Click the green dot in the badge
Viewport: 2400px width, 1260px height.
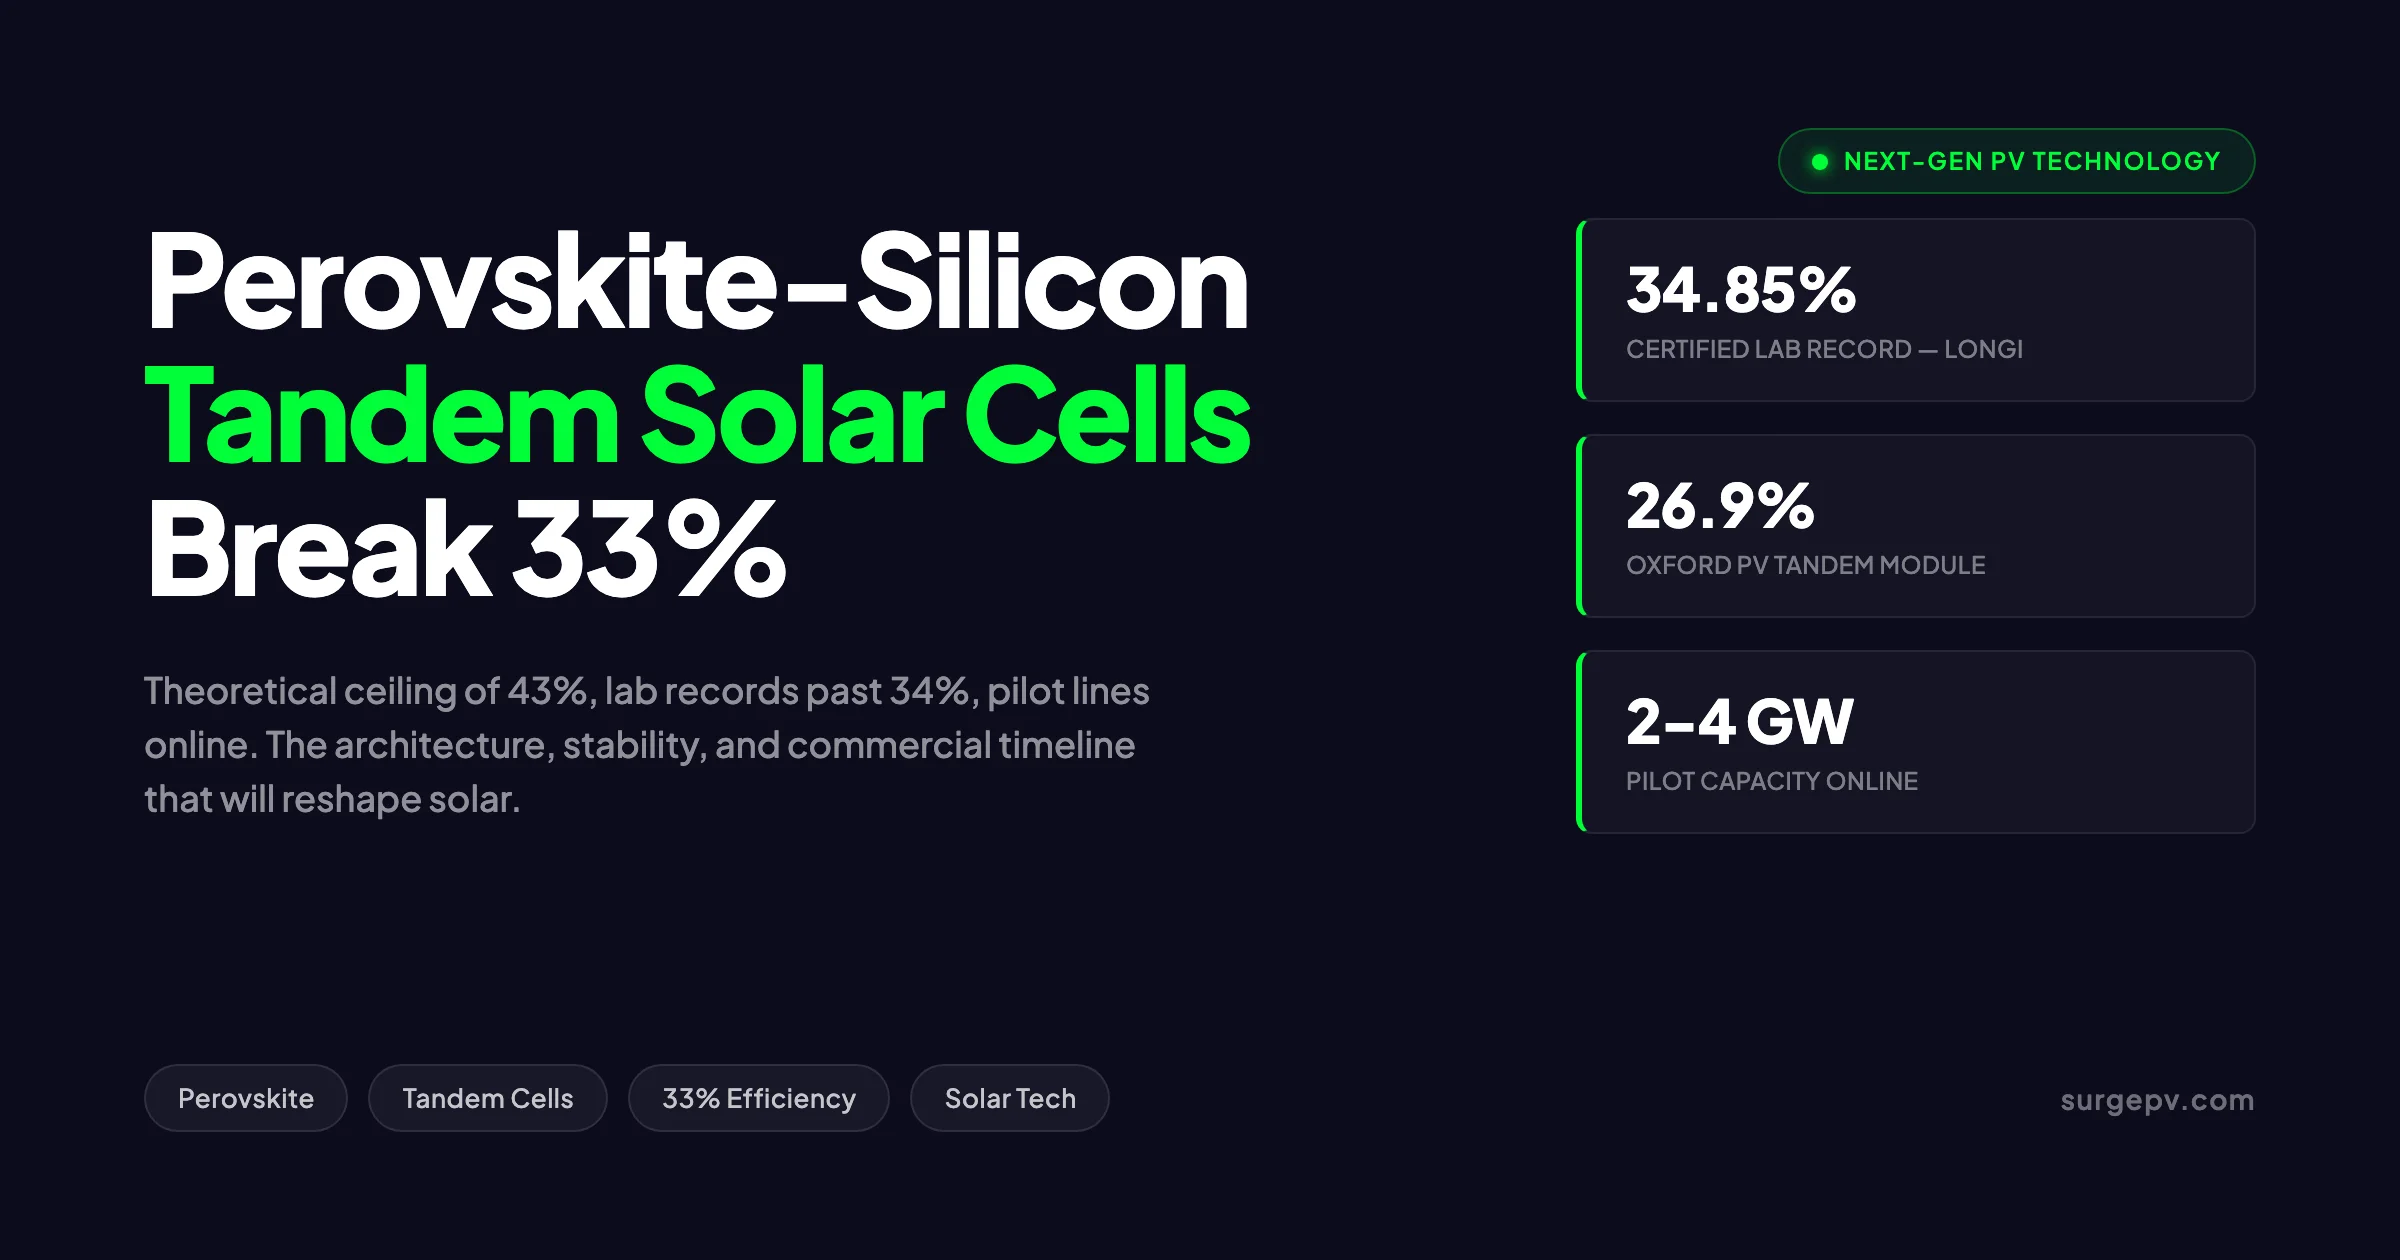pyautogui.click(x=1820, y=162)
